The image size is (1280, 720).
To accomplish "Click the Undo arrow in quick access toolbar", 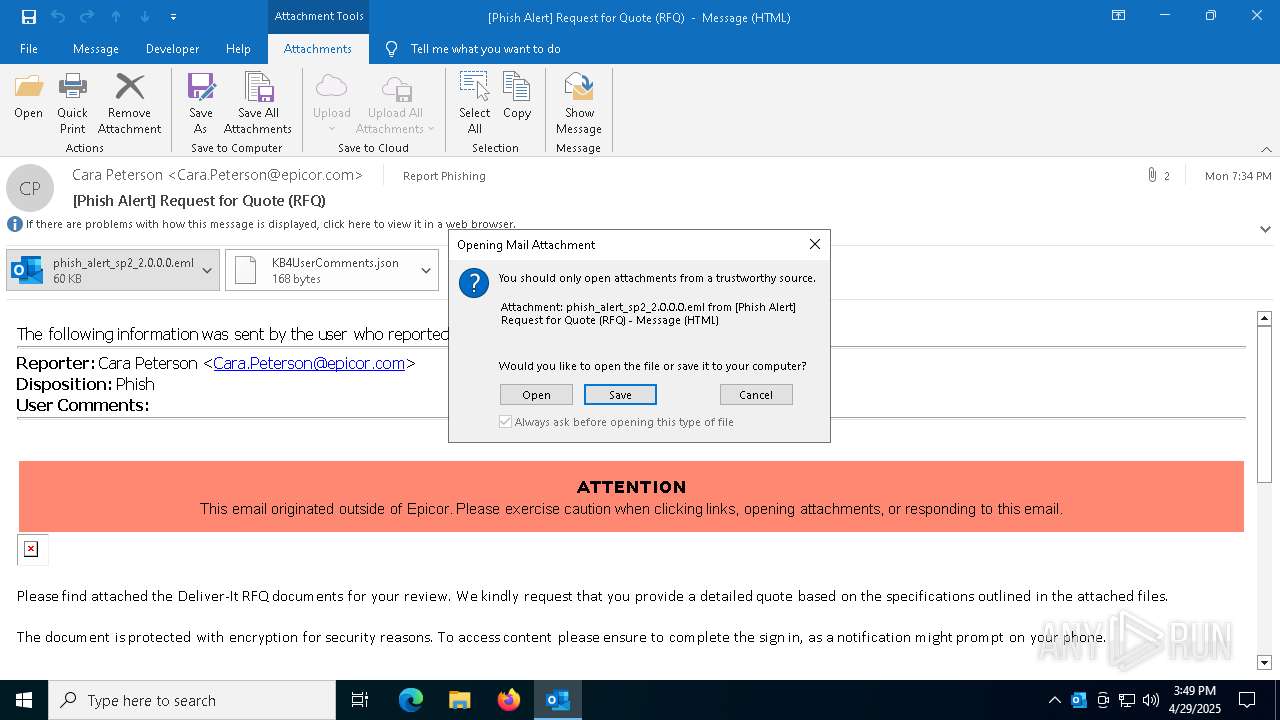I will (x=58, y=17).
